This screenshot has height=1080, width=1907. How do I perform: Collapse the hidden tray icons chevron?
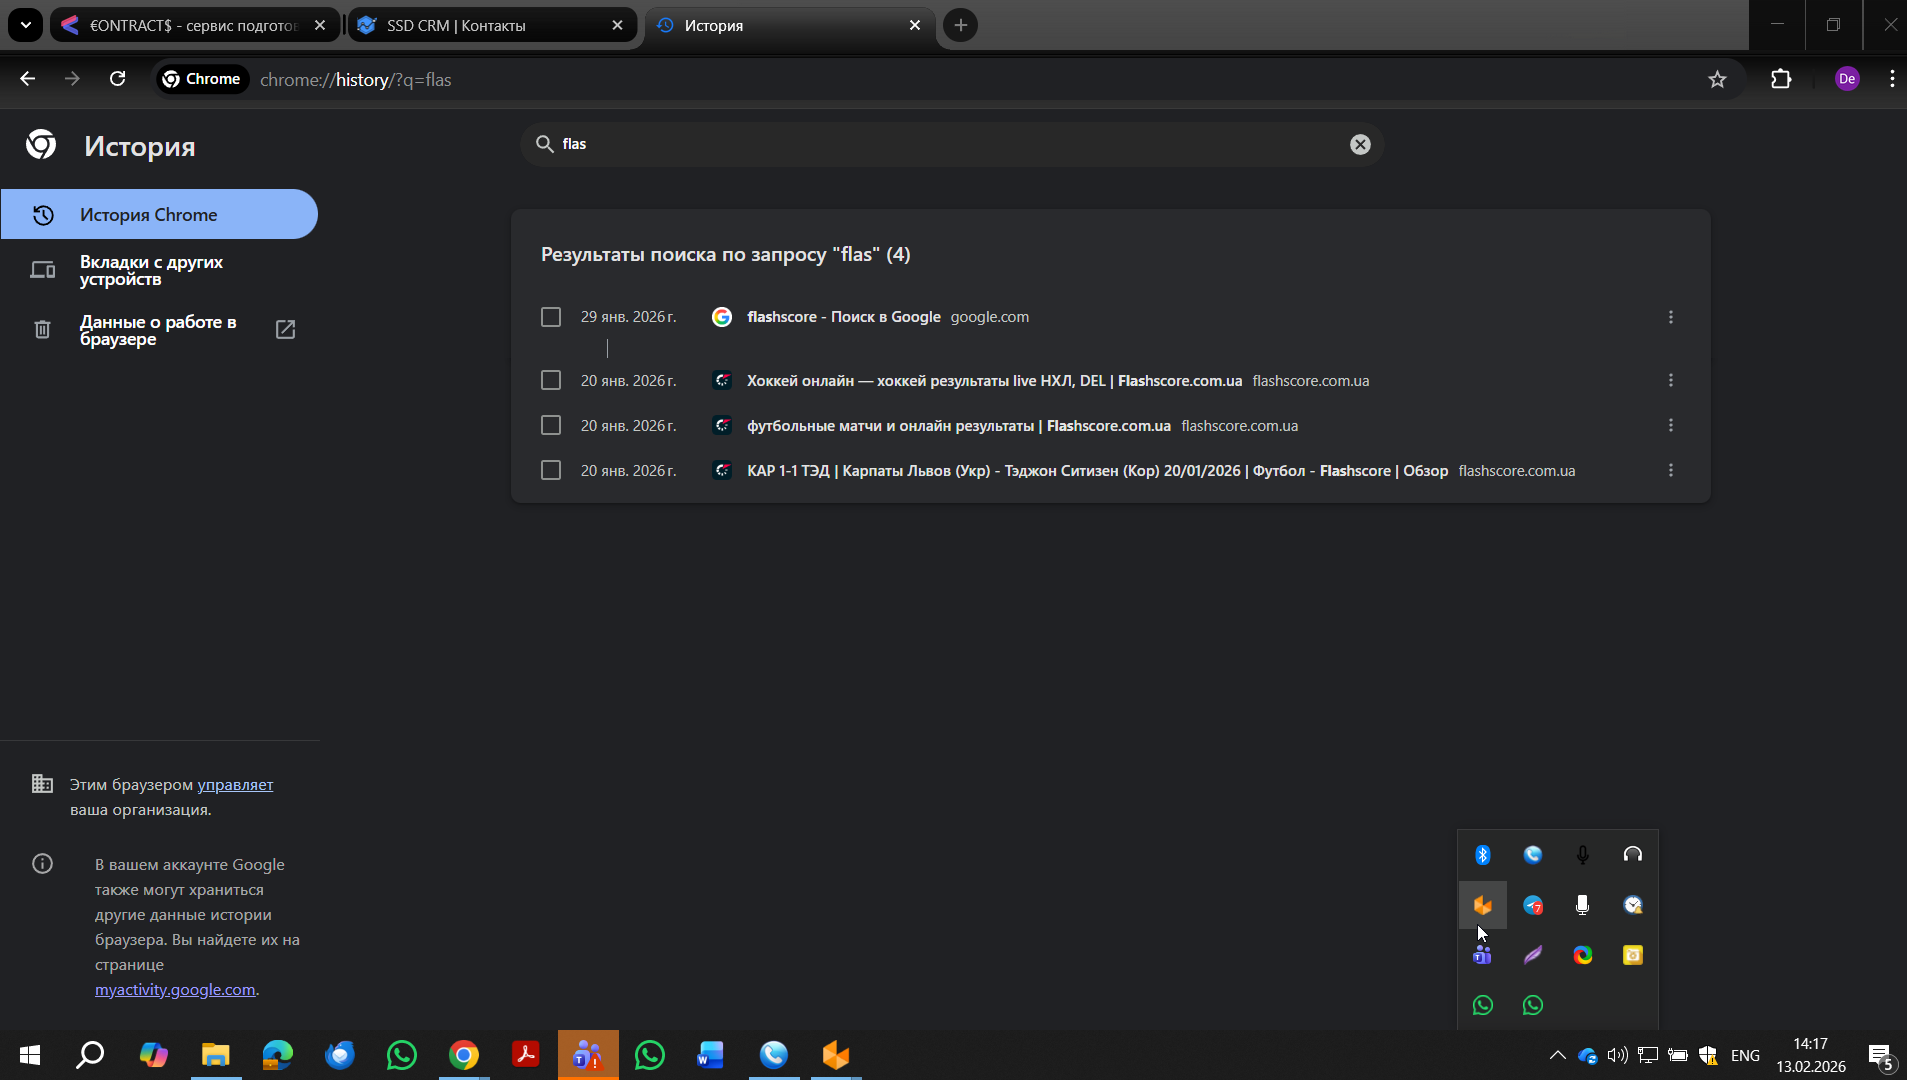[1557, 1055]
